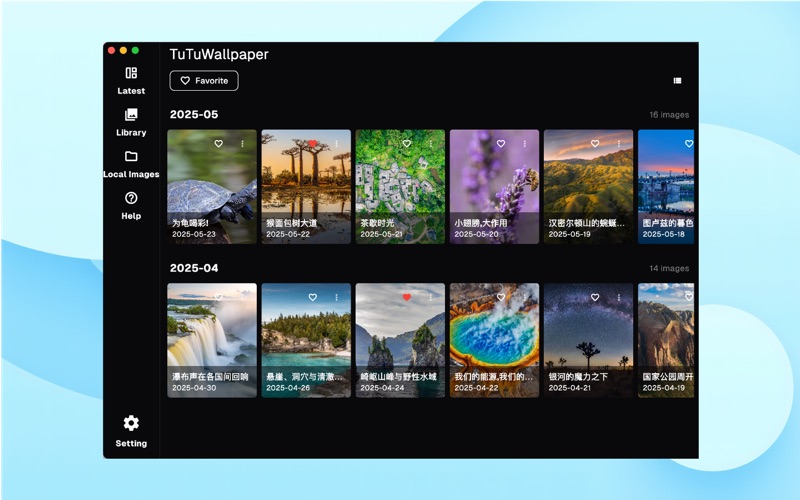
Task: Open three-dot menu on 2025-05-23 wallpaper
Action: (x=242, y=144)
